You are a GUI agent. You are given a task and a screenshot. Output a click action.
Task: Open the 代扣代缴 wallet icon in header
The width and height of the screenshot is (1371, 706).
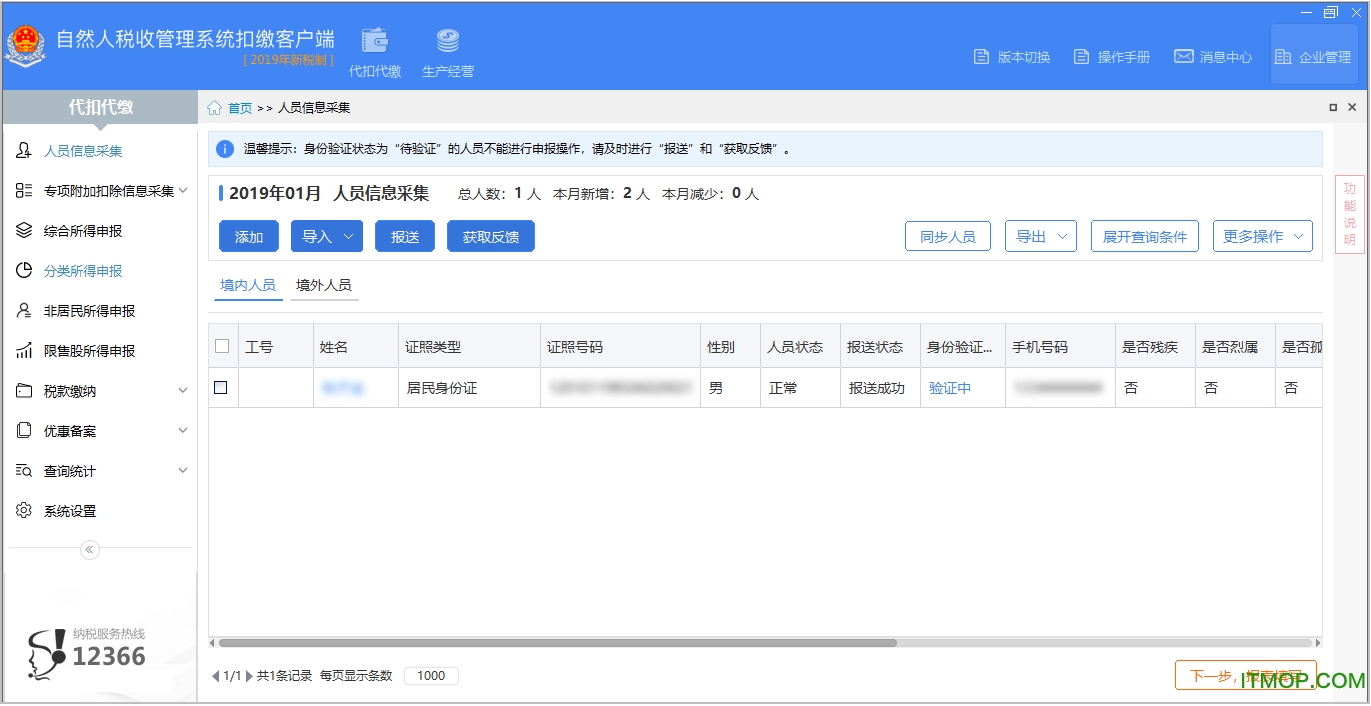coord(375,41)
